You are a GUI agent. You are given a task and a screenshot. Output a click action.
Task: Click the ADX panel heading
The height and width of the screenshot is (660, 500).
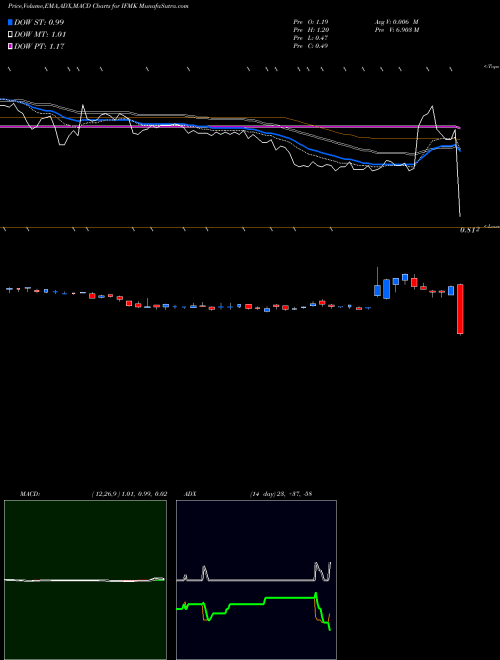pos(190,494)
